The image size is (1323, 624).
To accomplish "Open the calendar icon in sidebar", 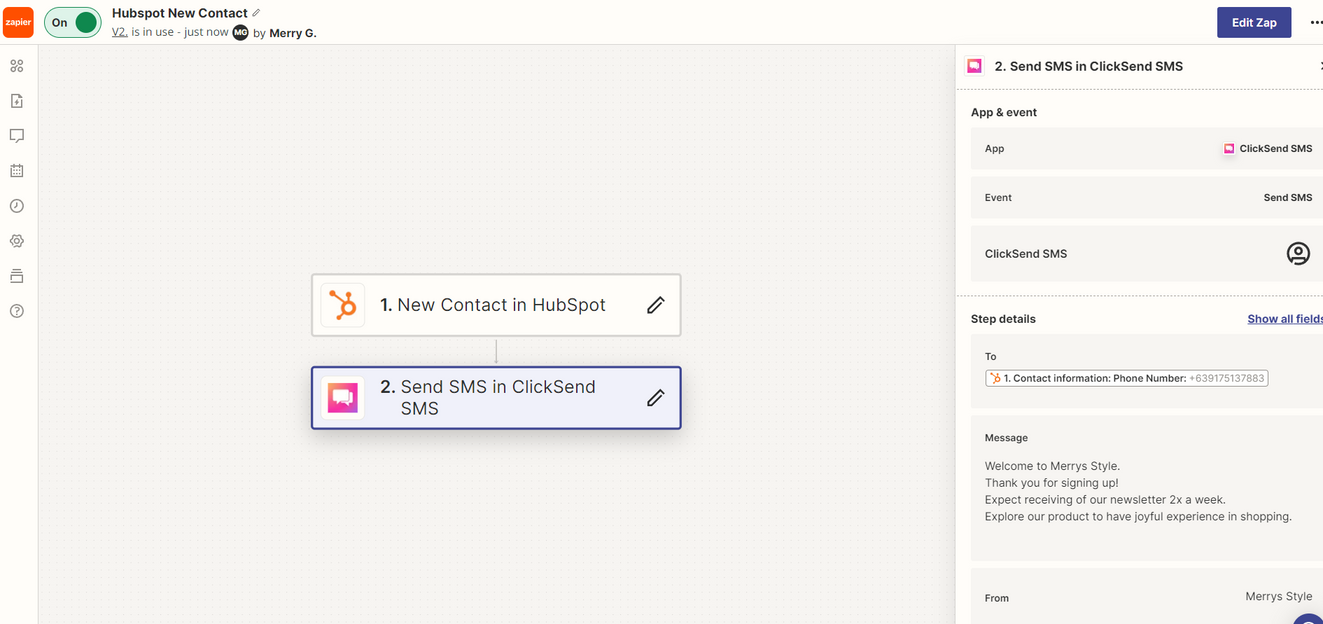I will pyautogui.click(x=16, y=171).
